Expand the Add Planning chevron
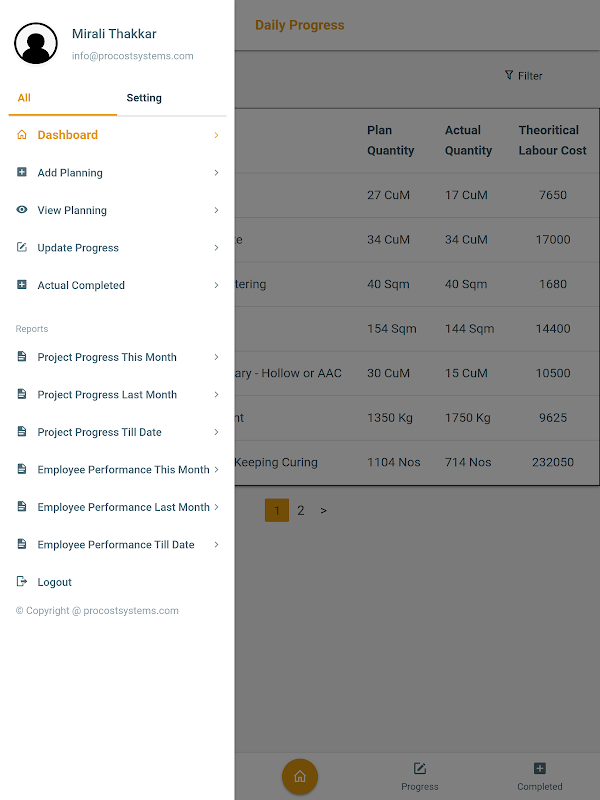 [216, 173]
